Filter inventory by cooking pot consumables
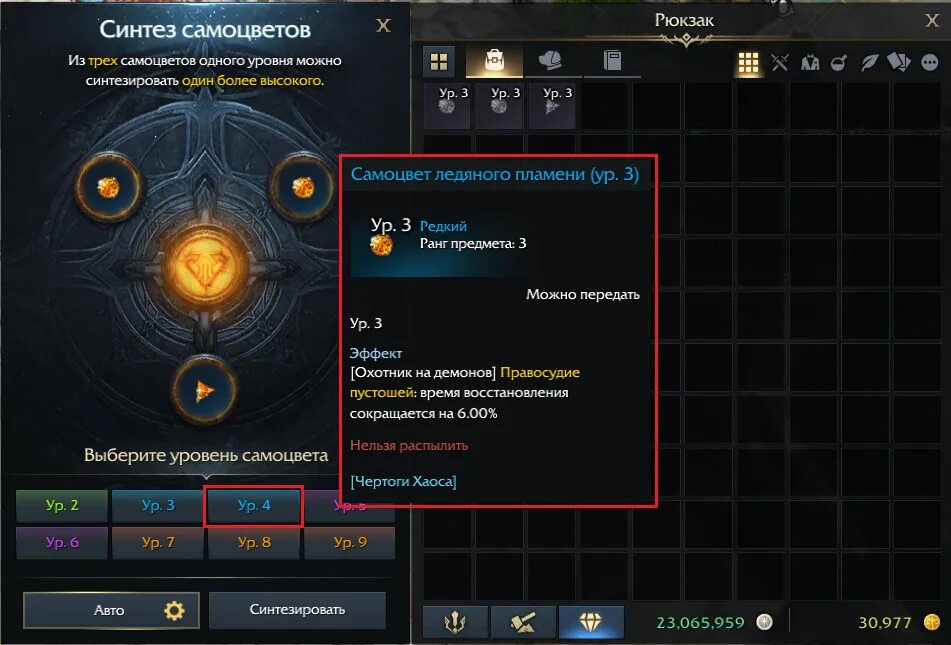Image resolution: width=951 pixels, height=645 pixels. click(x=839, y=62)
